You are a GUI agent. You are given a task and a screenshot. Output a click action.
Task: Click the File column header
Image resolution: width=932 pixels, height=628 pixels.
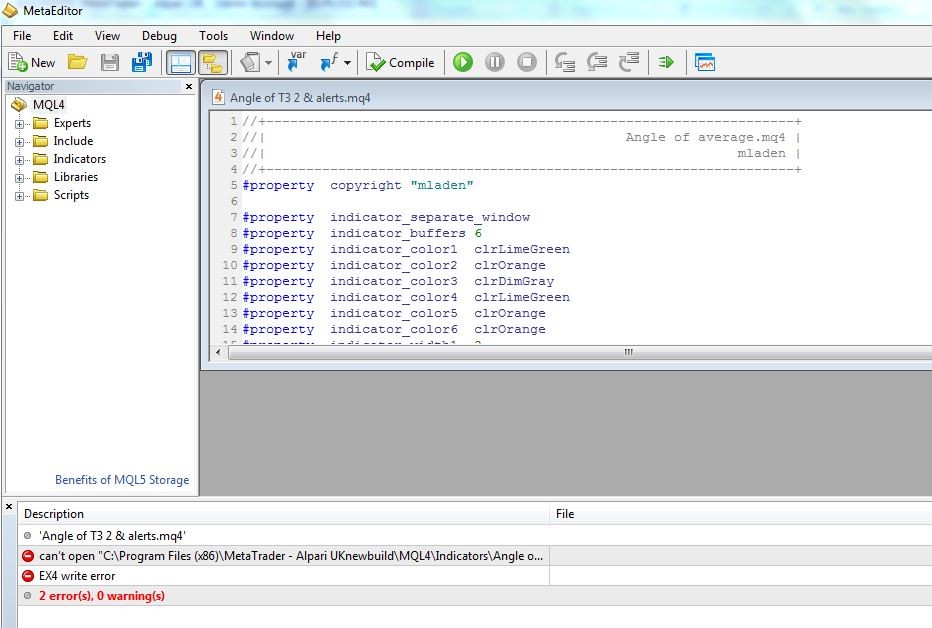click(x=741, y=513)
